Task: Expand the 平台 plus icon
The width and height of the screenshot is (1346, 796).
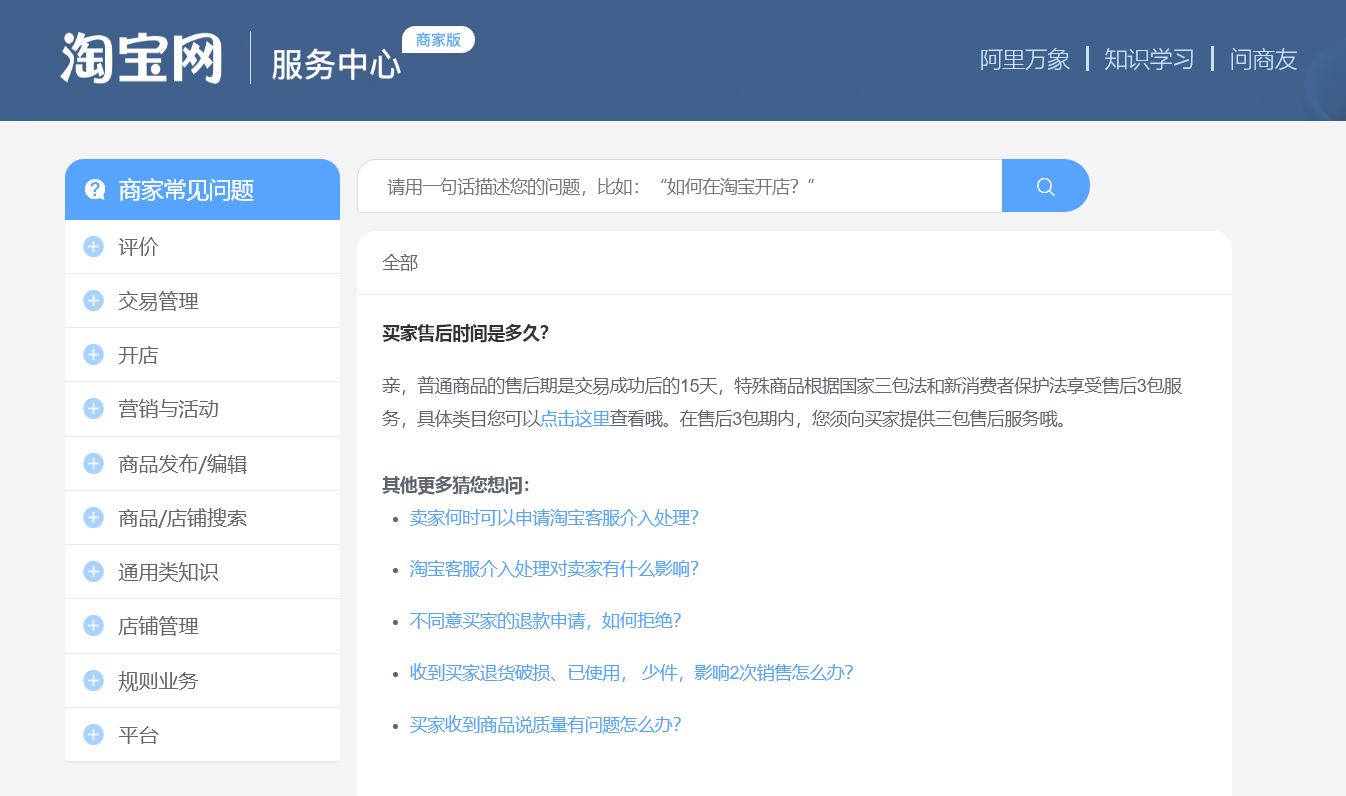Action: [94, 734]
